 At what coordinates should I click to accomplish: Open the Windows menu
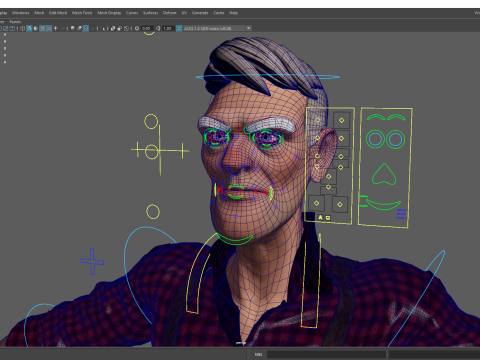coord(20,13)
